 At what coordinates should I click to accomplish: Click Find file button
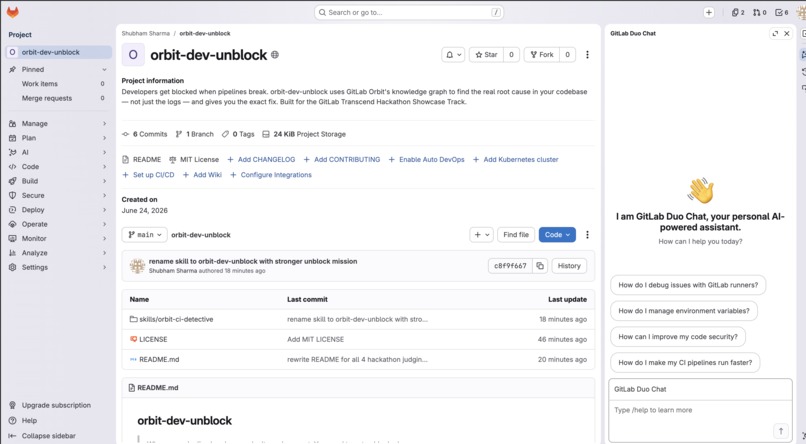tap(516, 235)
